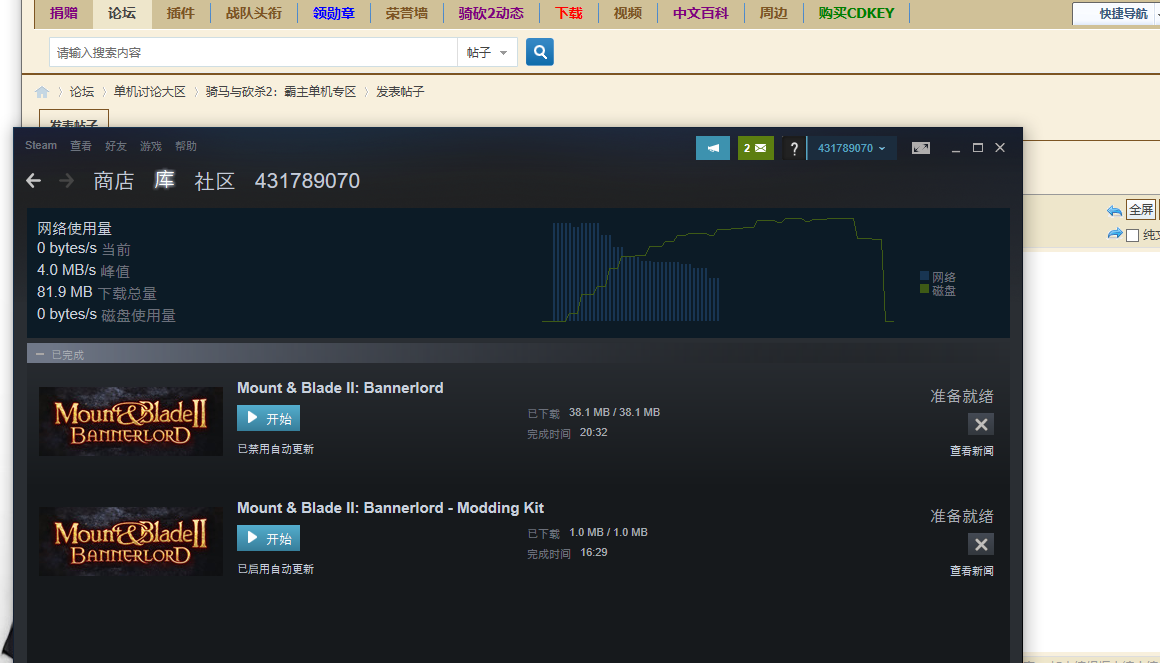Click the Bannerlord game banner thumbnail
This screenshot has width=1160, height=663.
(x=131, y=421)
